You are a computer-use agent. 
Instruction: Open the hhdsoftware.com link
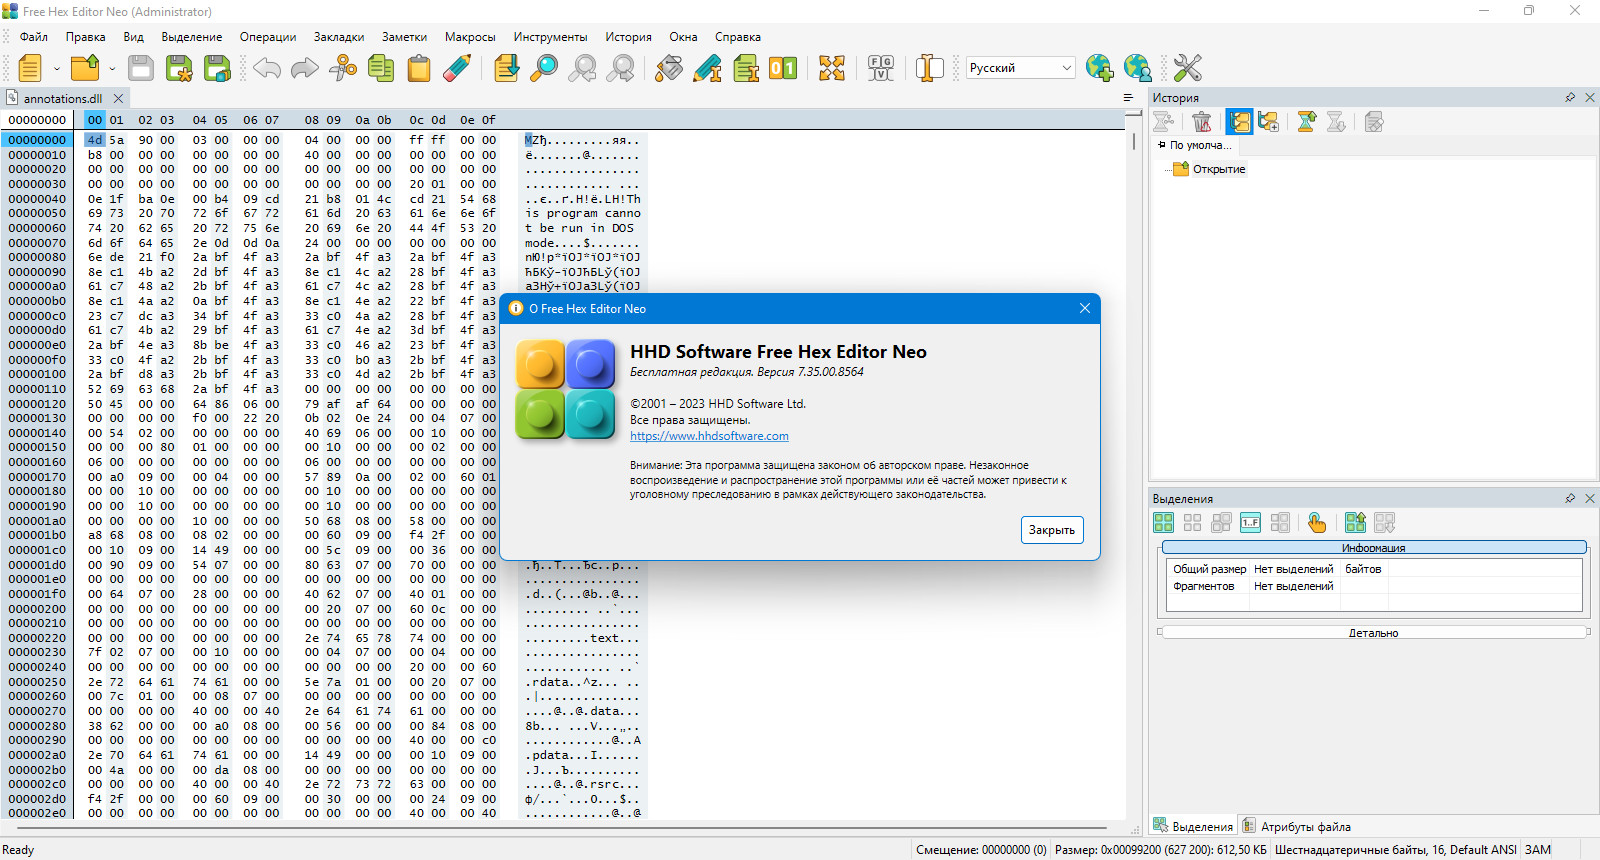click(x=709, y=436)
